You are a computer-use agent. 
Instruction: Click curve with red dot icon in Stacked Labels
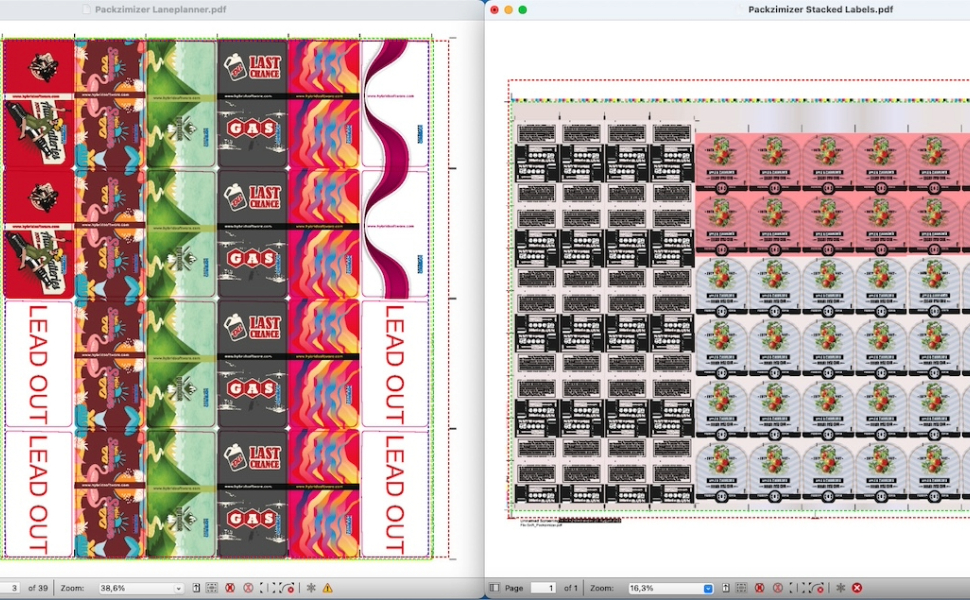click(x=817, y=588)
